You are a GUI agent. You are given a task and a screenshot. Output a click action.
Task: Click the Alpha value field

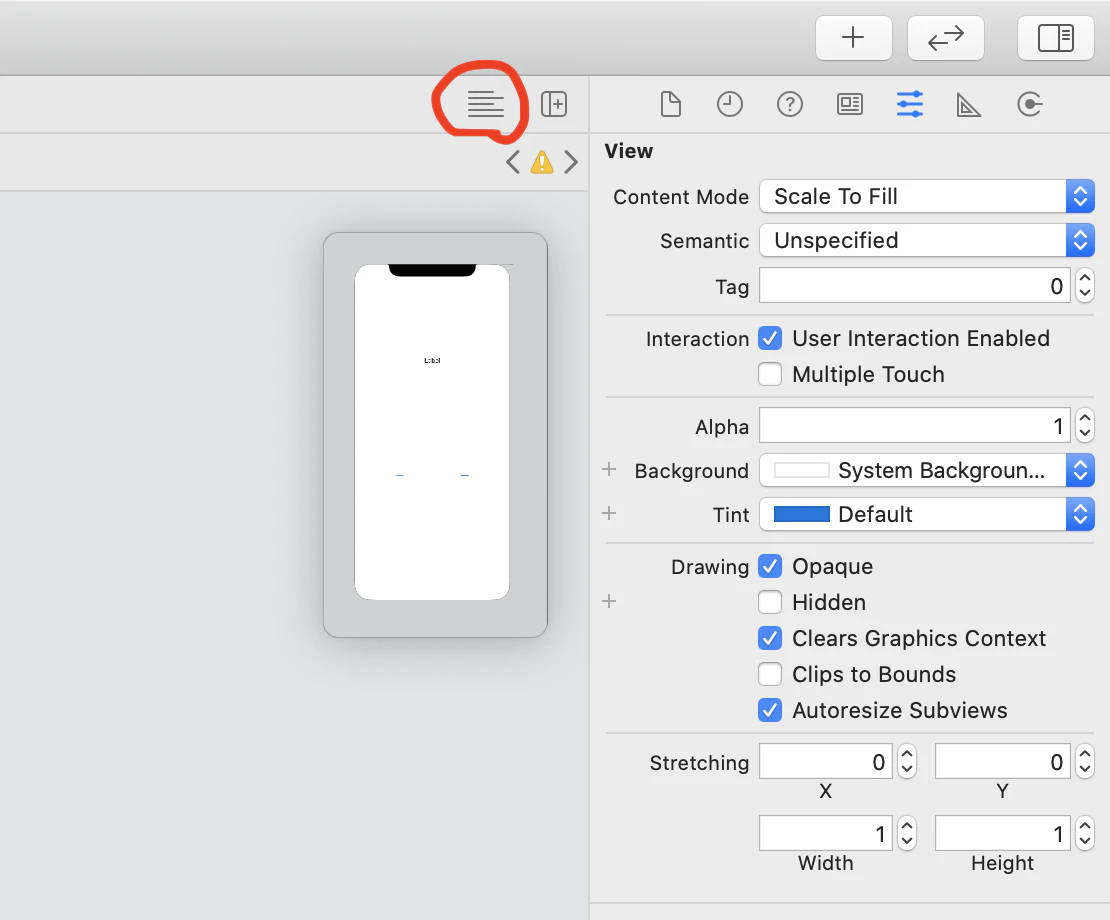coord(915,425)
